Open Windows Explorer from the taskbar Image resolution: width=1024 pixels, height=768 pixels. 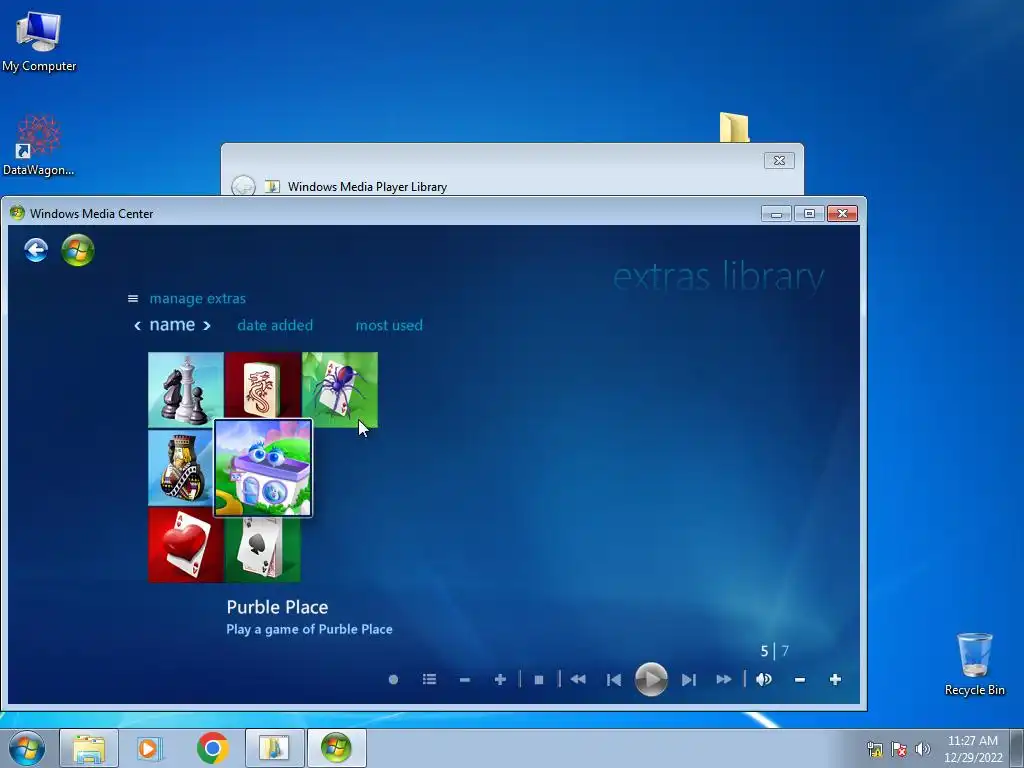(x=89, y=748)
